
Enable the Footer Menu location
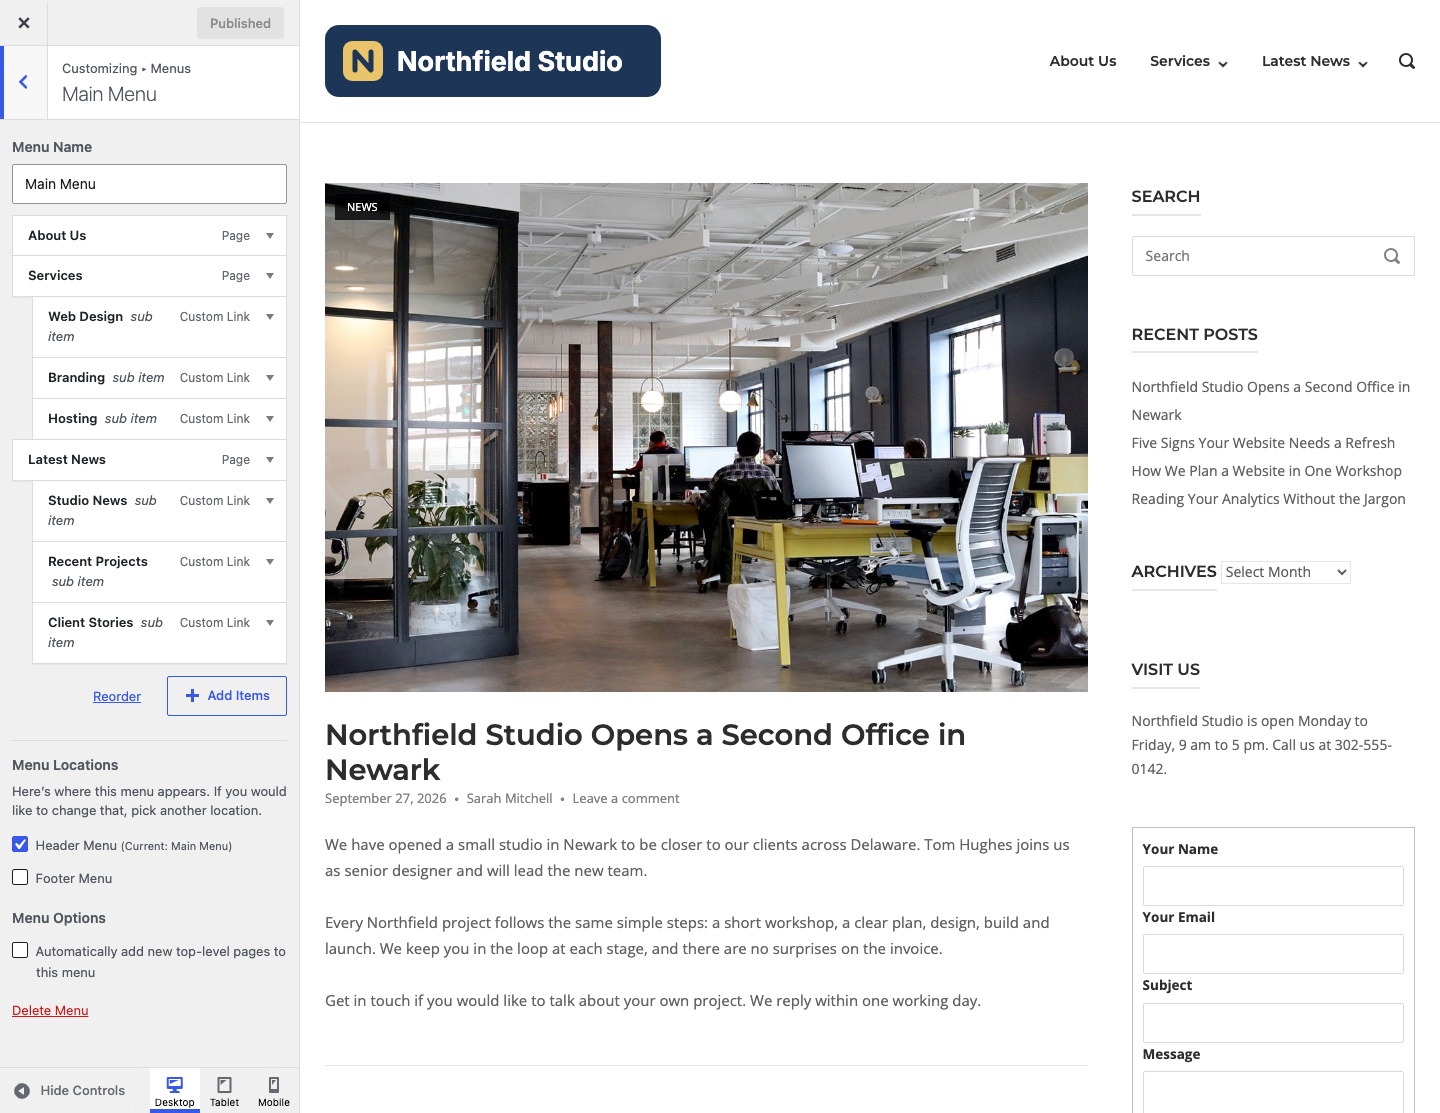click(x=20, y=877)
